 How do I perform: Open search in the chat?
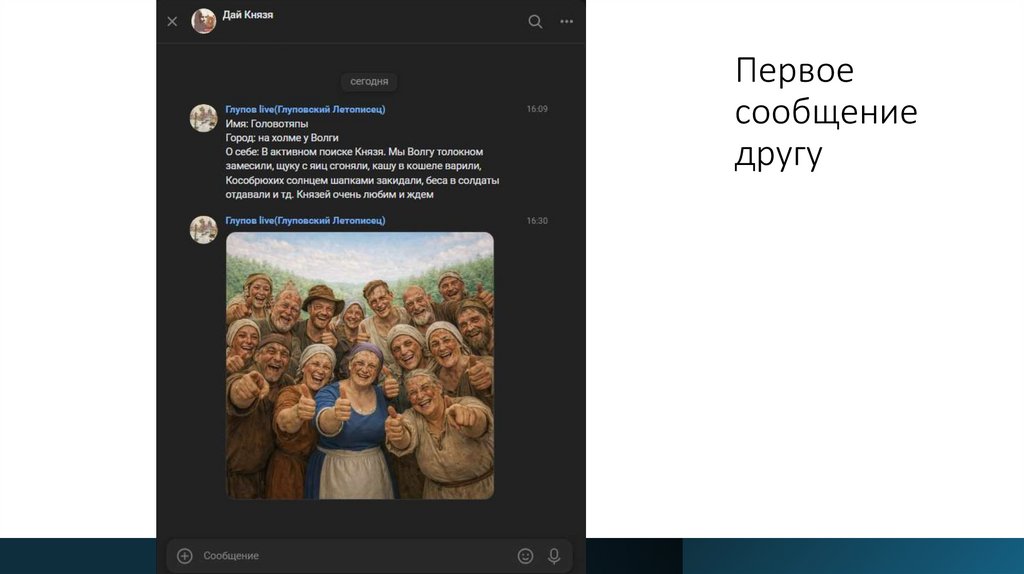535,22
